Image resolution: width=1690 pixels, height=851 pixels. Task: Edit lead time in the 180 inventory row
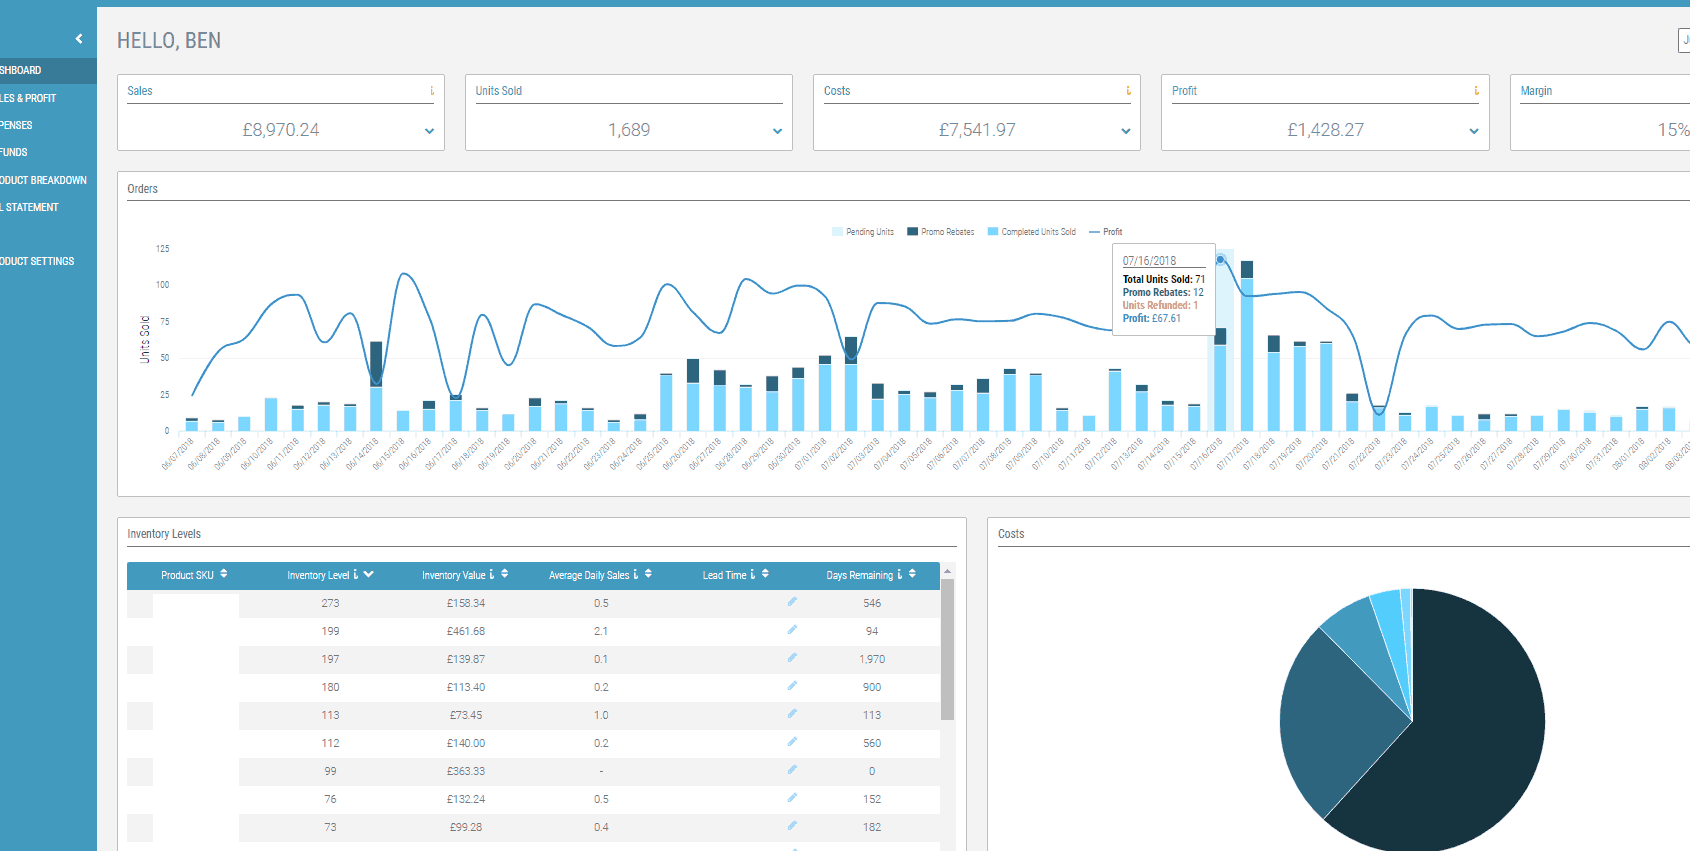(x=792, y=686)
